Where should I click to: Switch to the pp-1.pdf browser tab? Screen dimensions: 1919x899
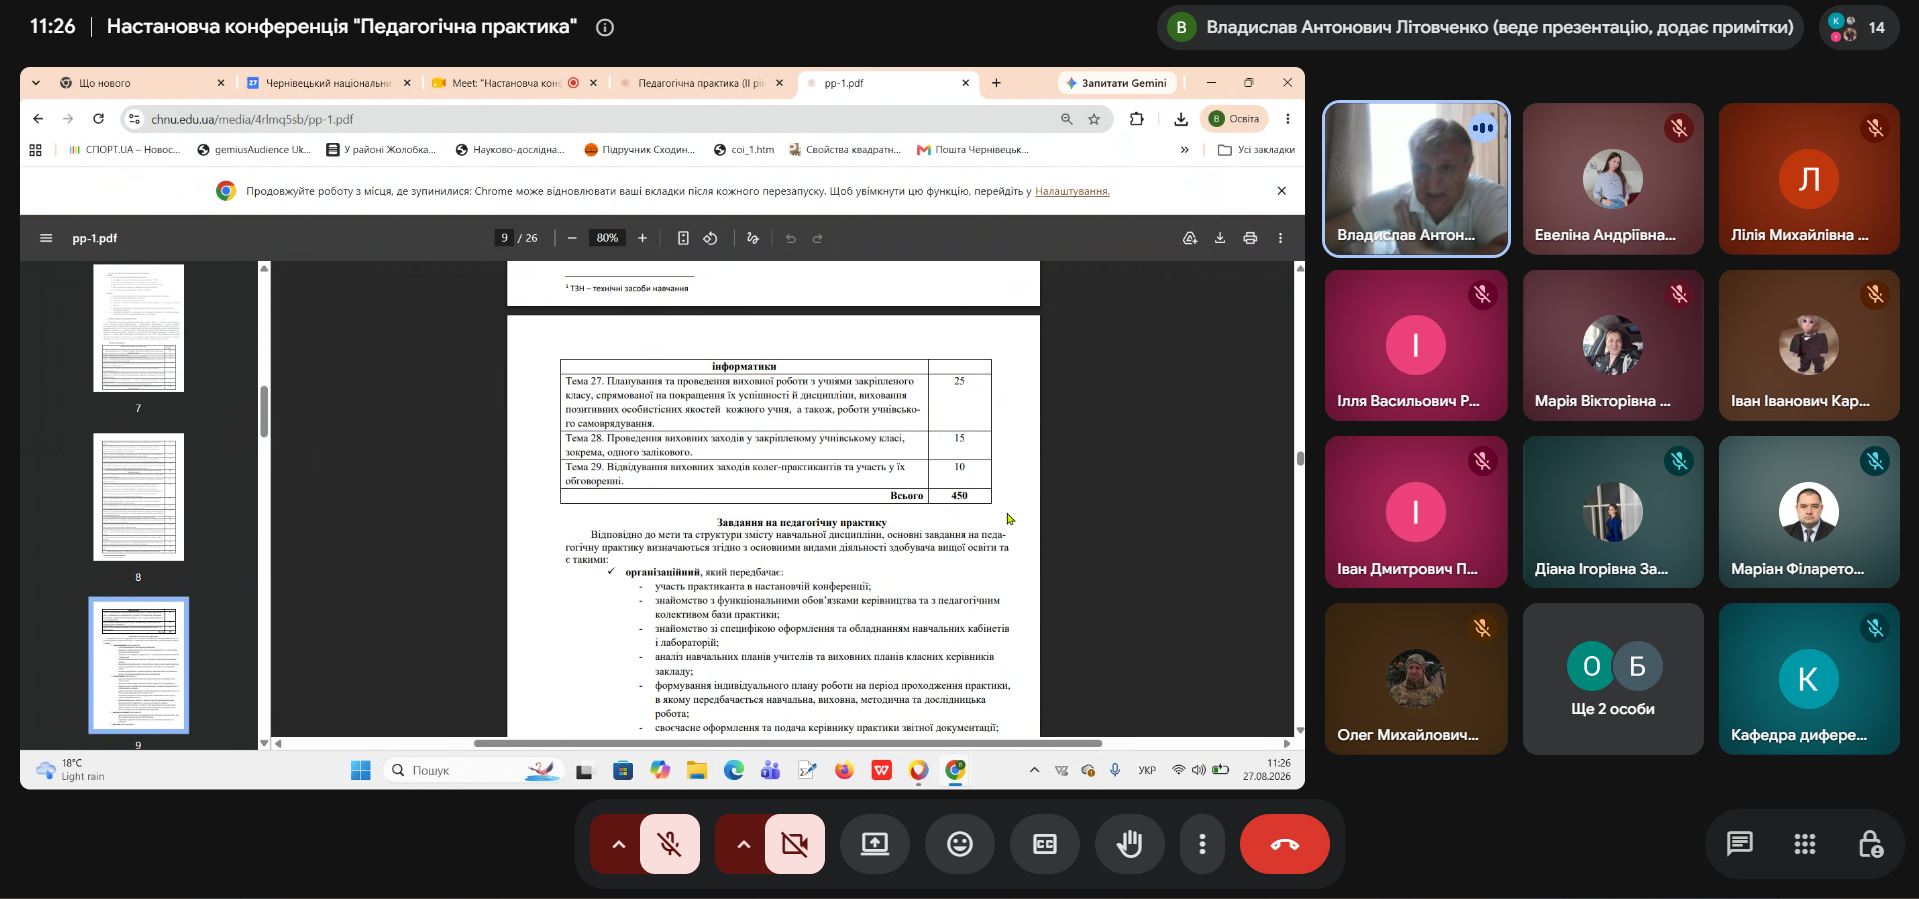pos(888,83)
